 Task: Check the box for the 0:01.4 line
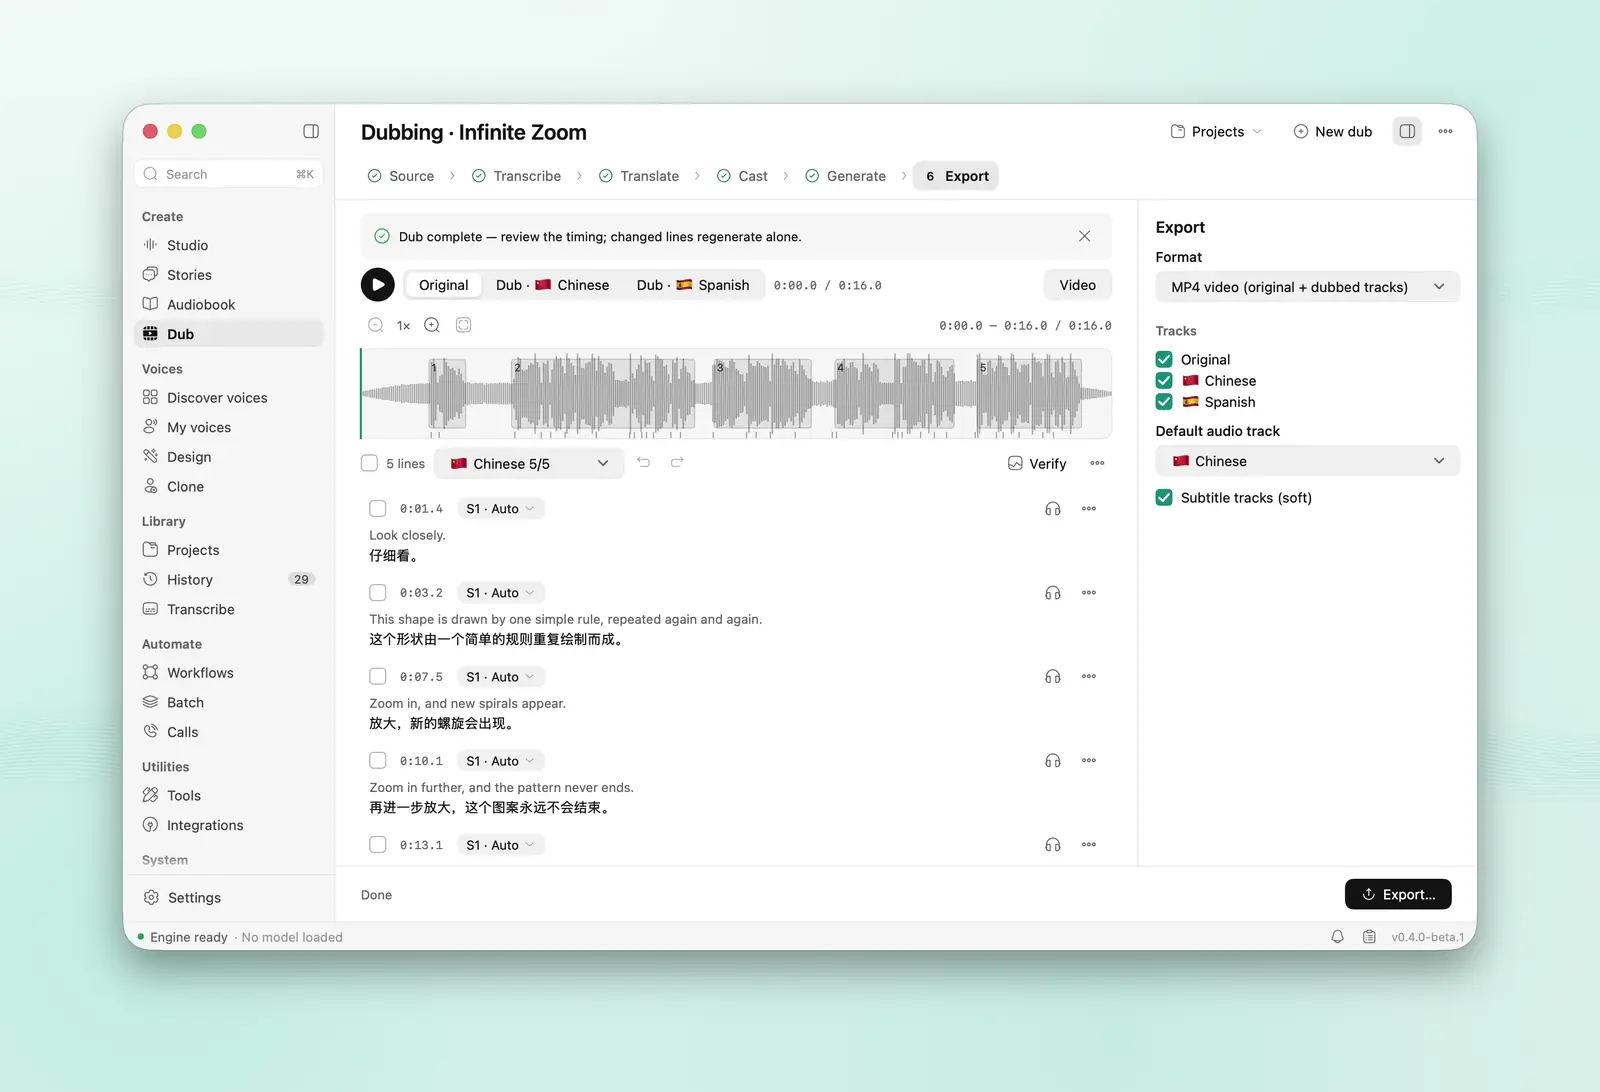(378, 509)
